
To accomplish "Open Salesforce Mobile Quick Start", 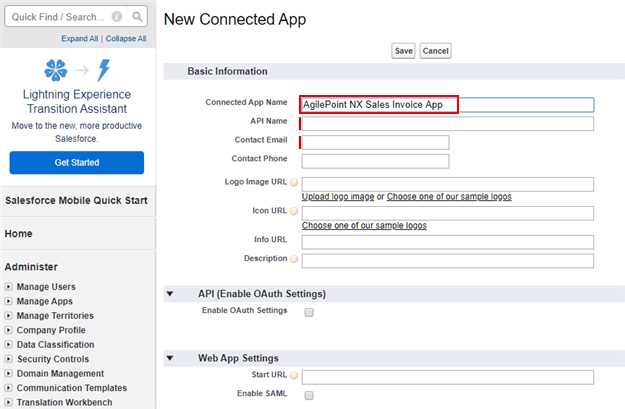I will 76,201.
